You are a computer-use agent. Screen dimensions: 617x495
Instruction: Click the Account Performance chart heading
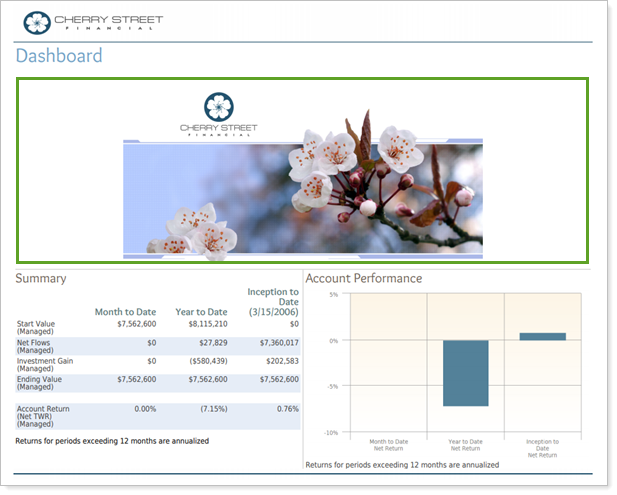[364, 279]
